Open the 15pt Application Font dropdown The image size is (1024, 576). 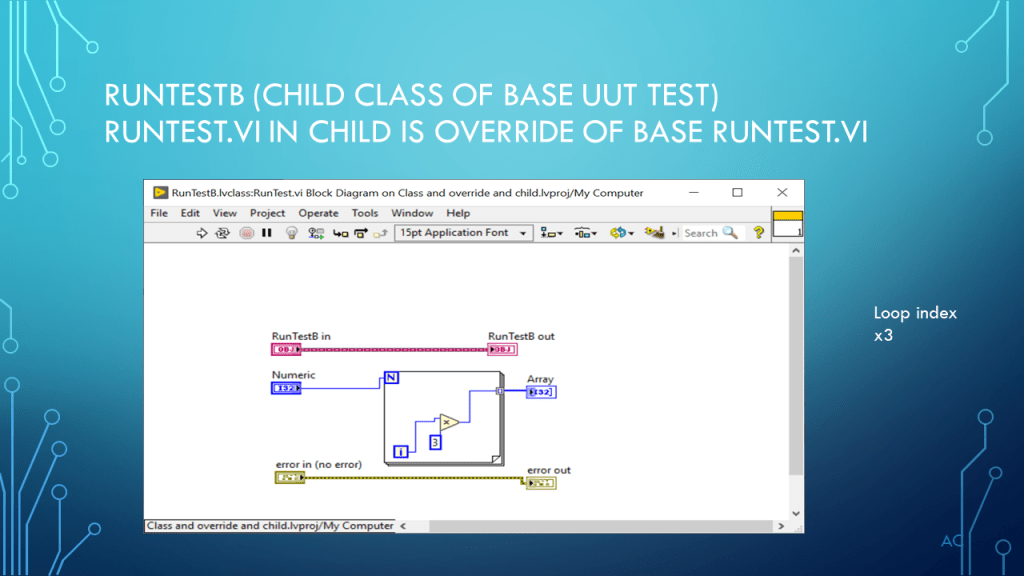[466, 233]
